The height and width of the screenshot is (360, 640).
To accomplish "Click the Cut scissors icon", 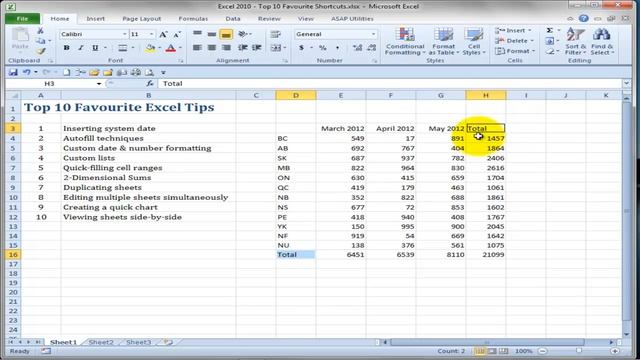I will pos(40,31).
